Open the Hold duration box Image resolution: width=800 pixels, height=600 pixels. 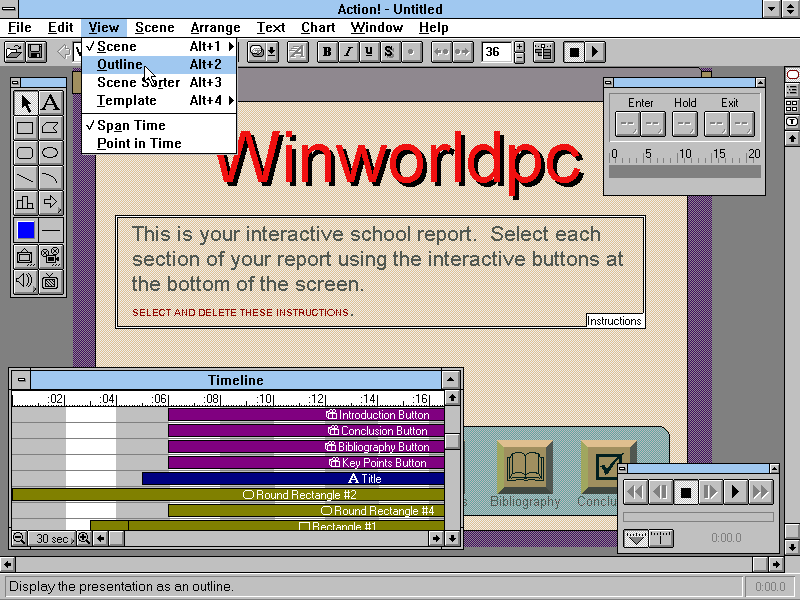point(685,124)
